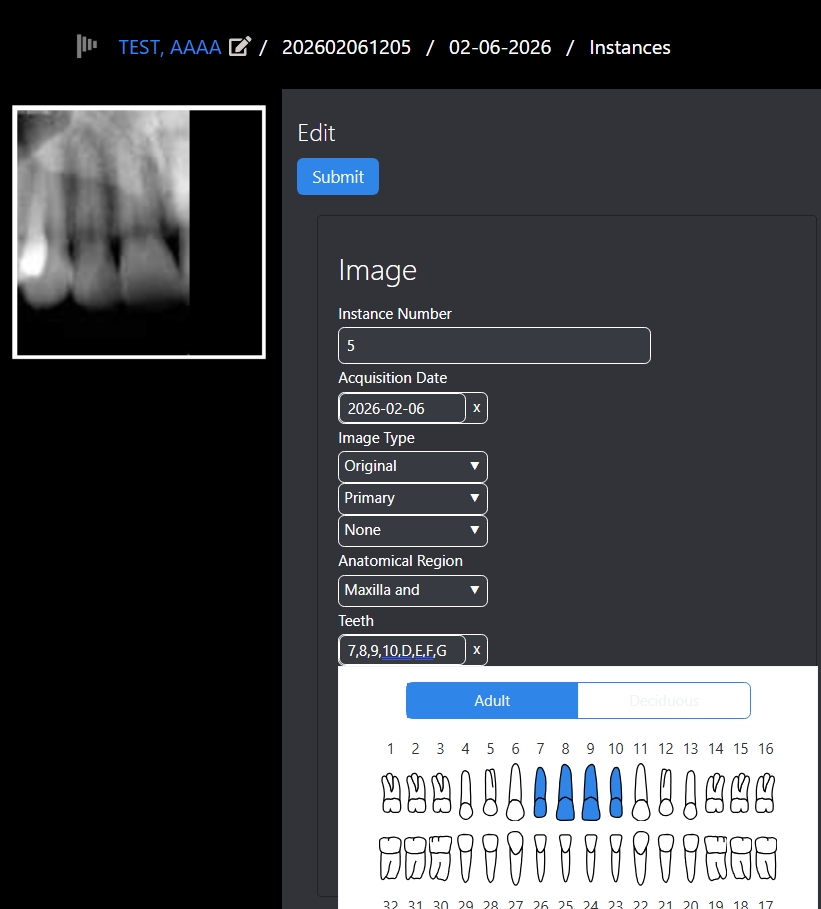The image size is (821, 909).
Task: Select upper tooth 12 icon
Action: 666,792
